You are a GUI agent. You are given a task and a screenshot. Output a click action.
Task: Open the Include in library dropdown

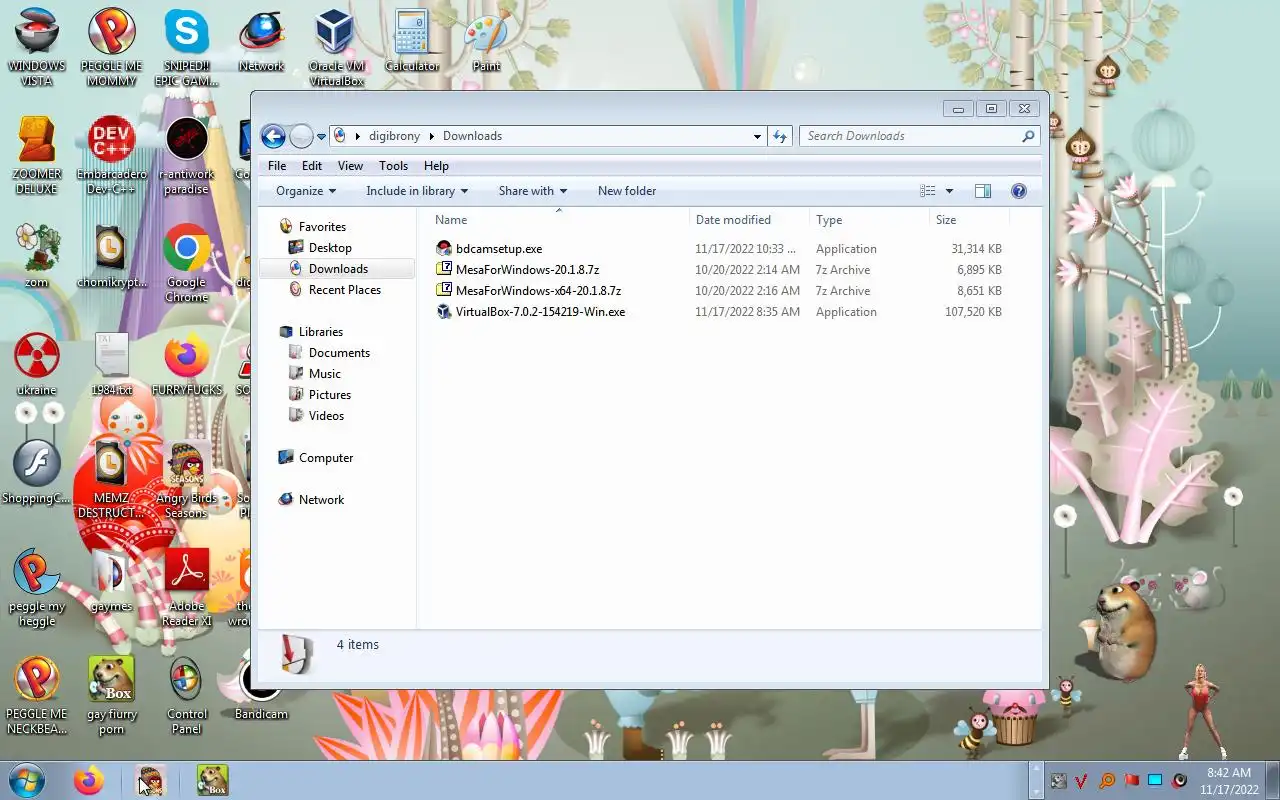coord(417,191)
